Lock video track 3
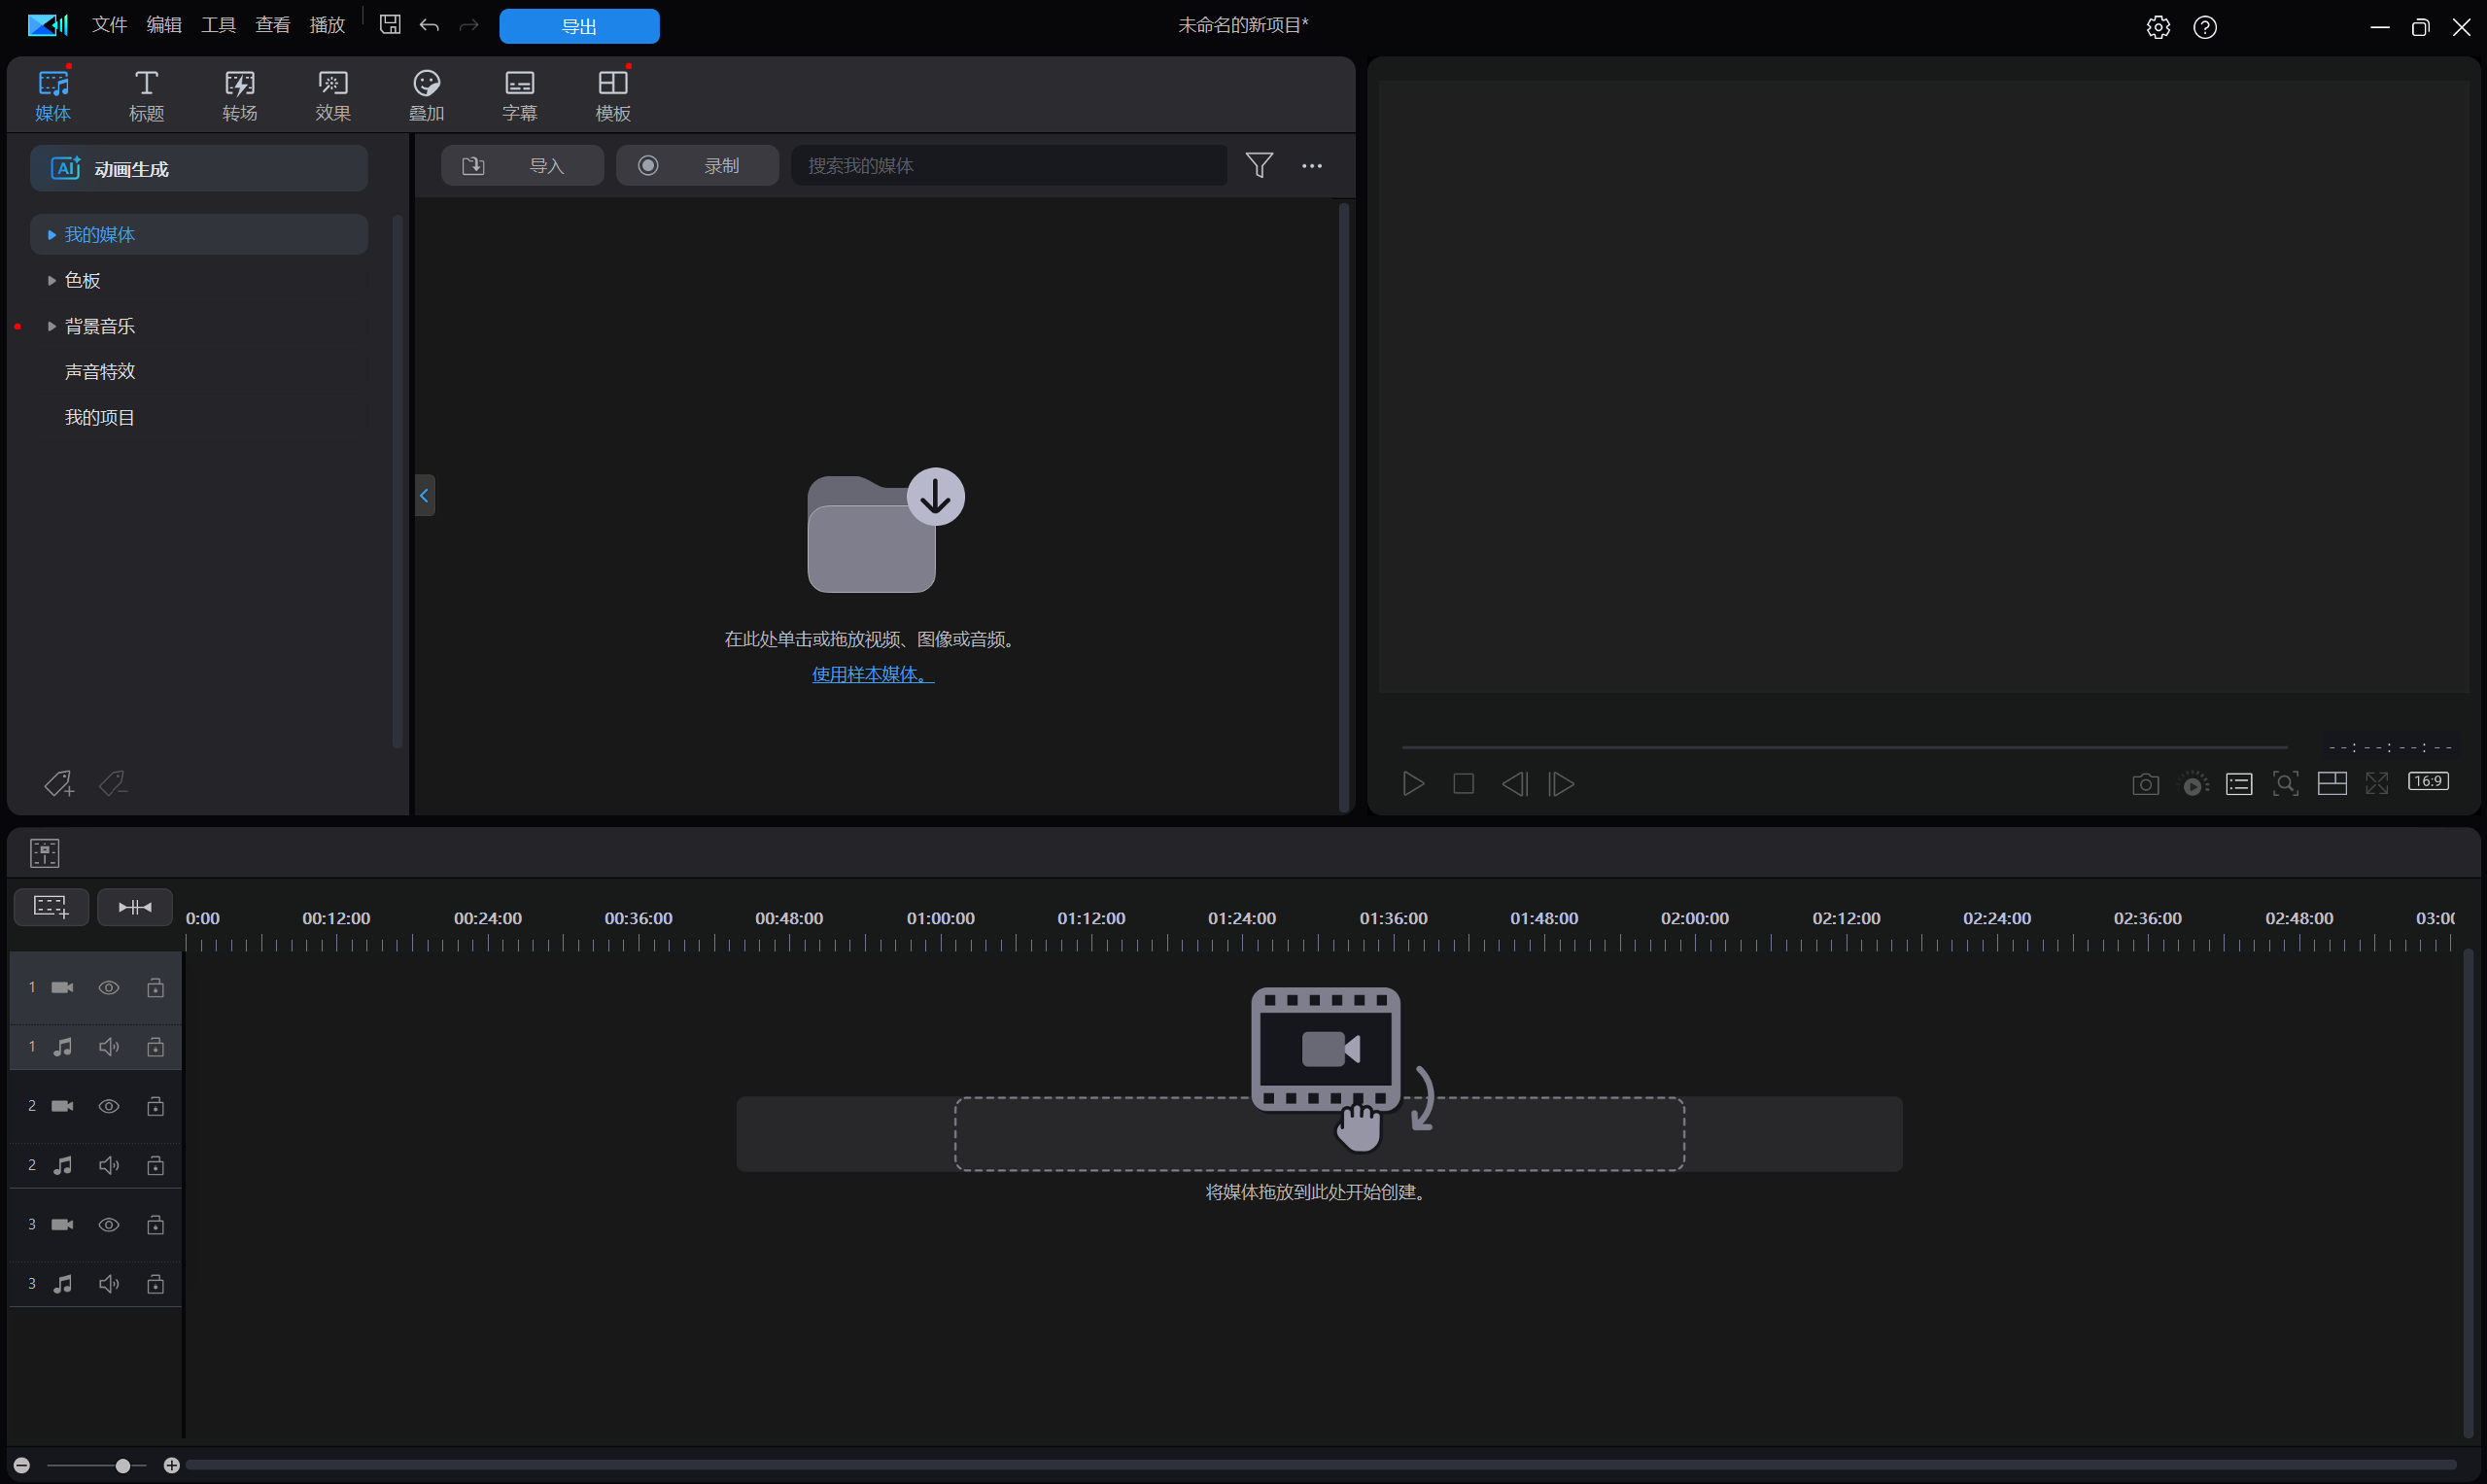Viewport: 2487px width, 1484px height. (x=155, y=1225)
